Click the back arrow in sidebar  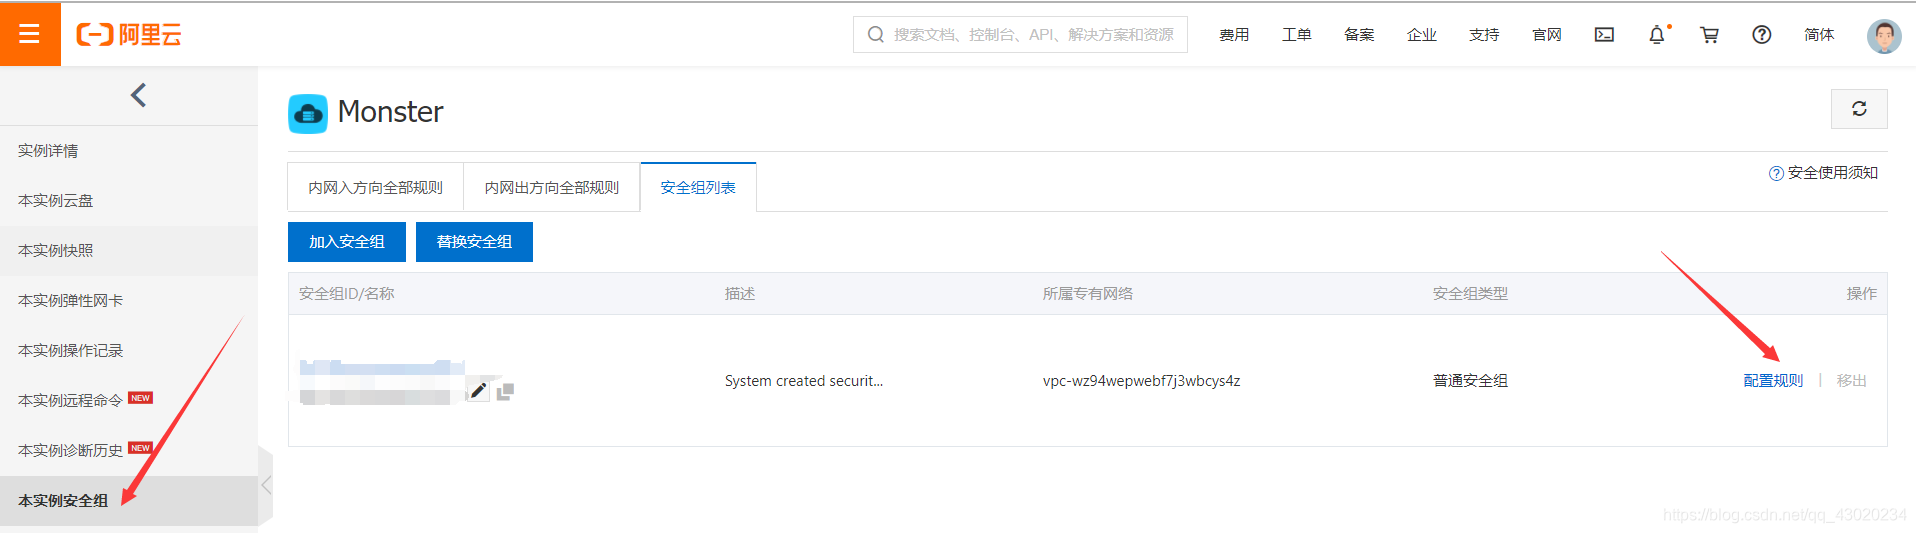coord(138,95)
